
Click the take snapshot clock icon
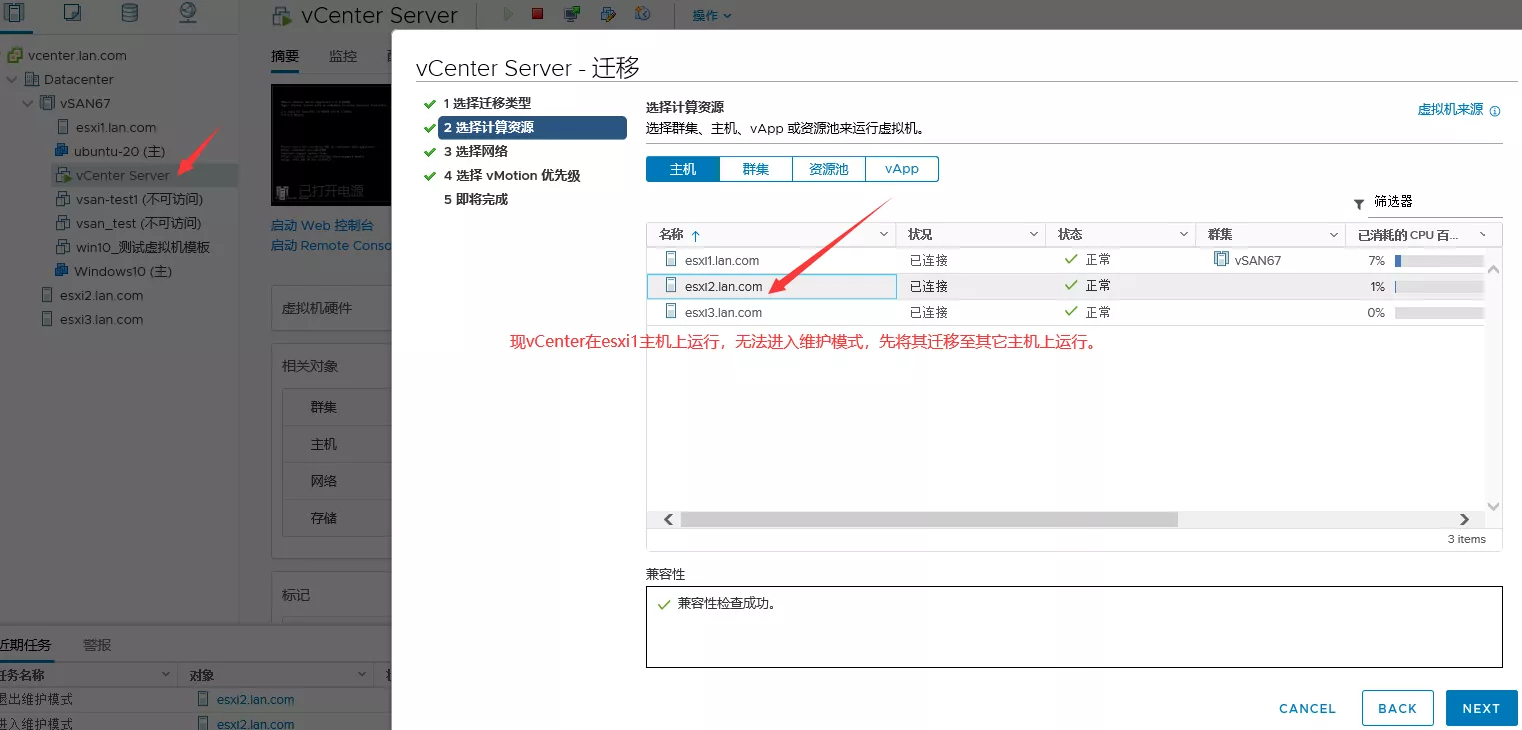click(642, 14)
